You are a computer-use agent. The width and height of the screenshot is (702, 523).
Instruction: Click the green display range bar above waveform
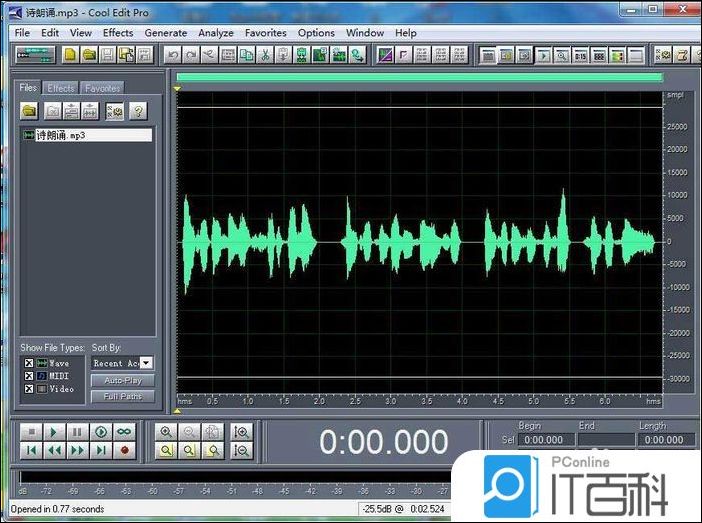click(419, 77)
